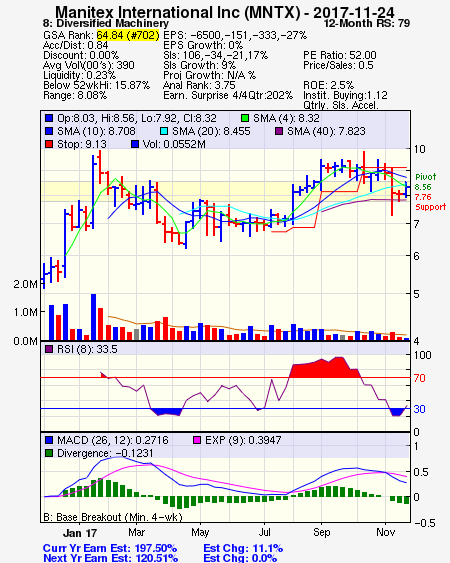Click the highlighted GSA Rank 64.84 (#702) value
Image resolution: width=450 pixels, height=563 pixels.
click(128, 35)
